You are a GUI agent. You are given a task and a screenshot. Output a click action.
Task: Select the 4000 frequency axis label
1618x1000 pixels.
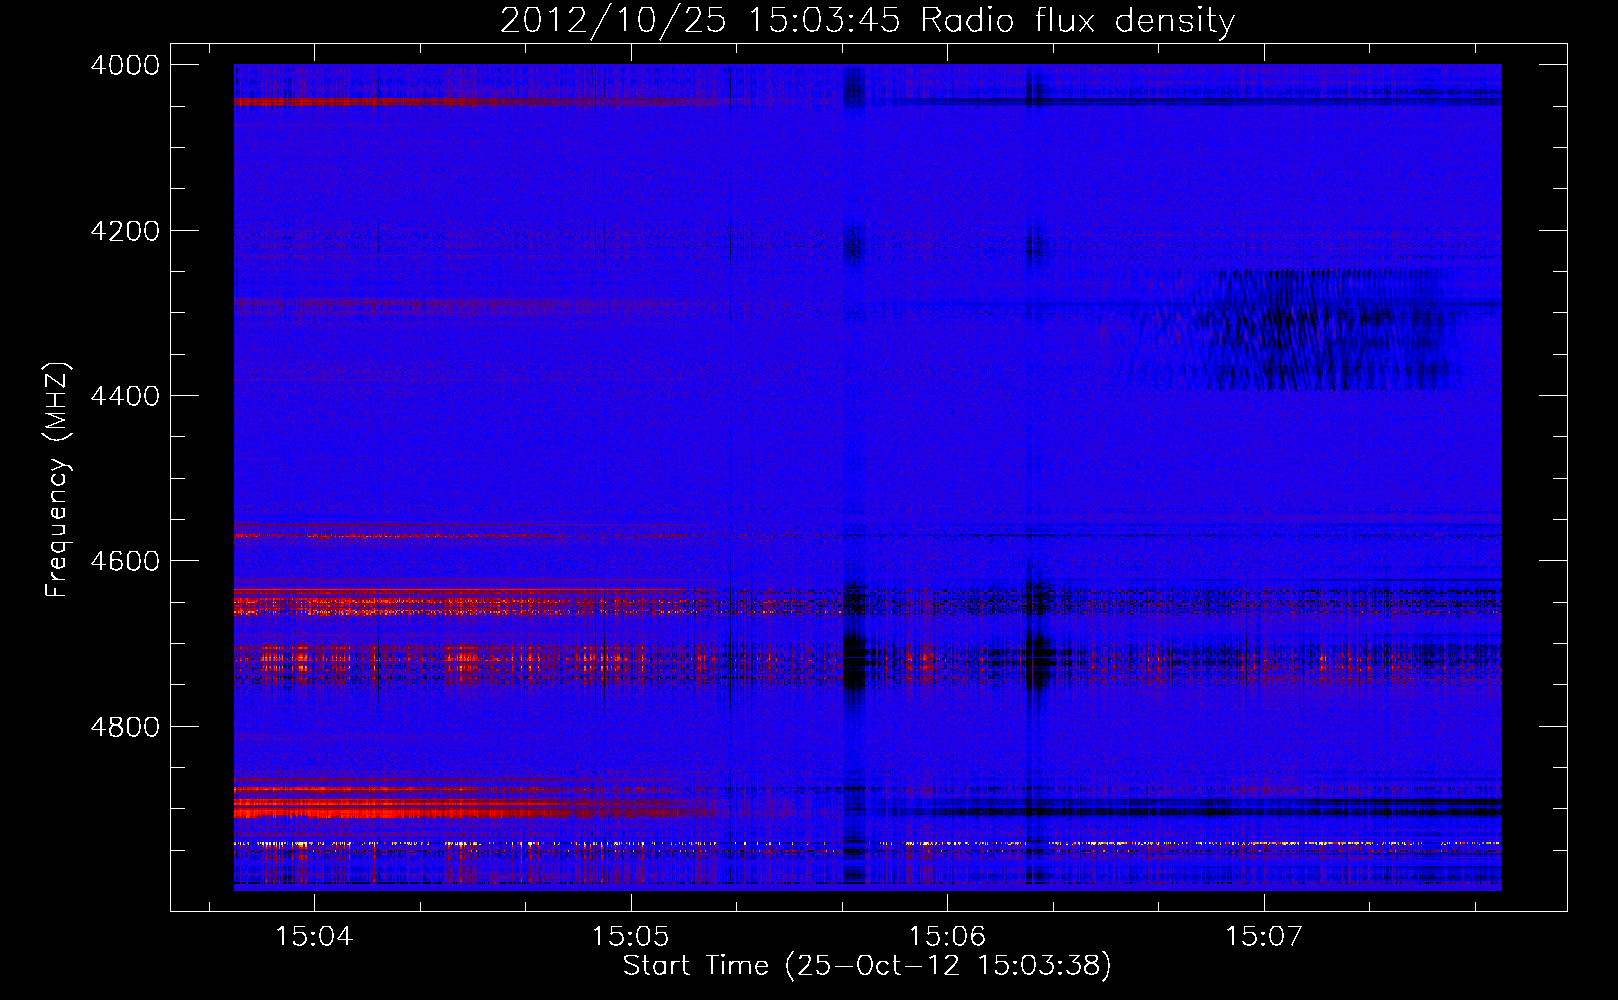click(x=125, y=65)
